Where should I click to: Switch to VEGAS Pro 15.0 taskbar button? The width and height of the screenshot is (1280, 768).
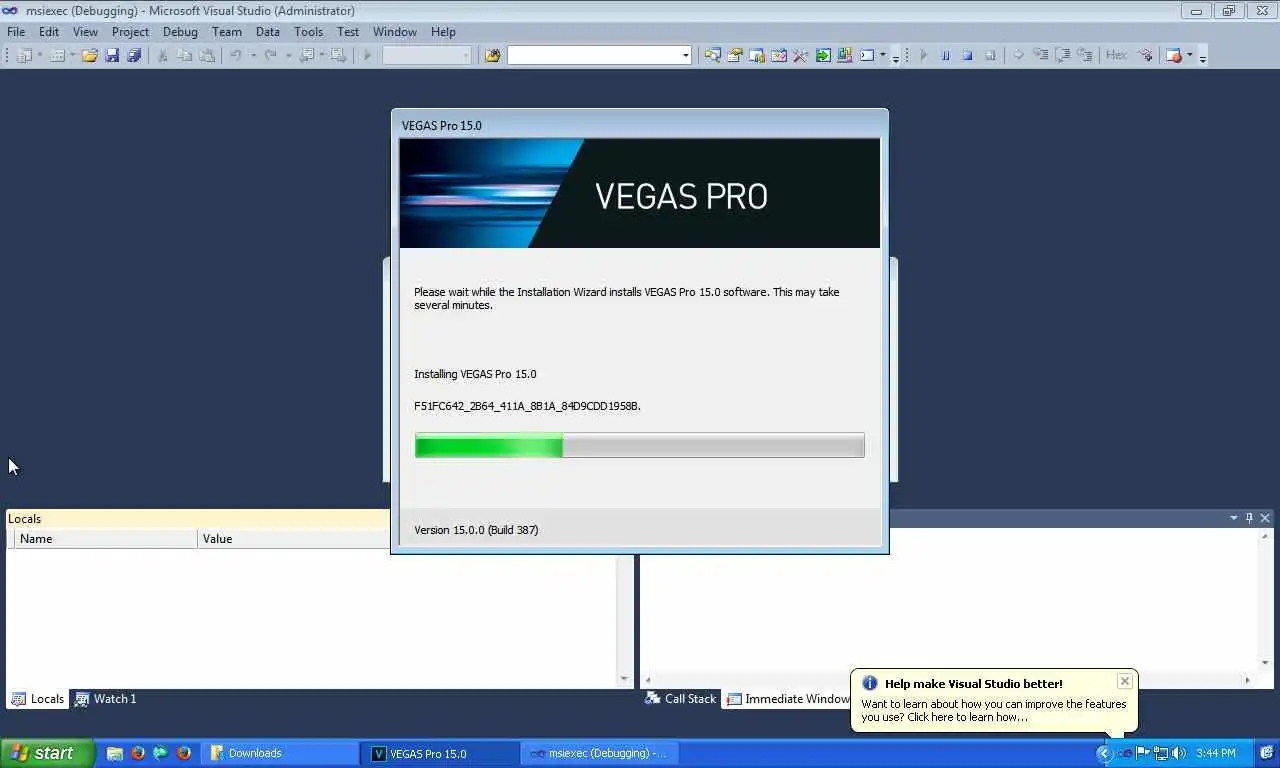click(x=441, y=753)
